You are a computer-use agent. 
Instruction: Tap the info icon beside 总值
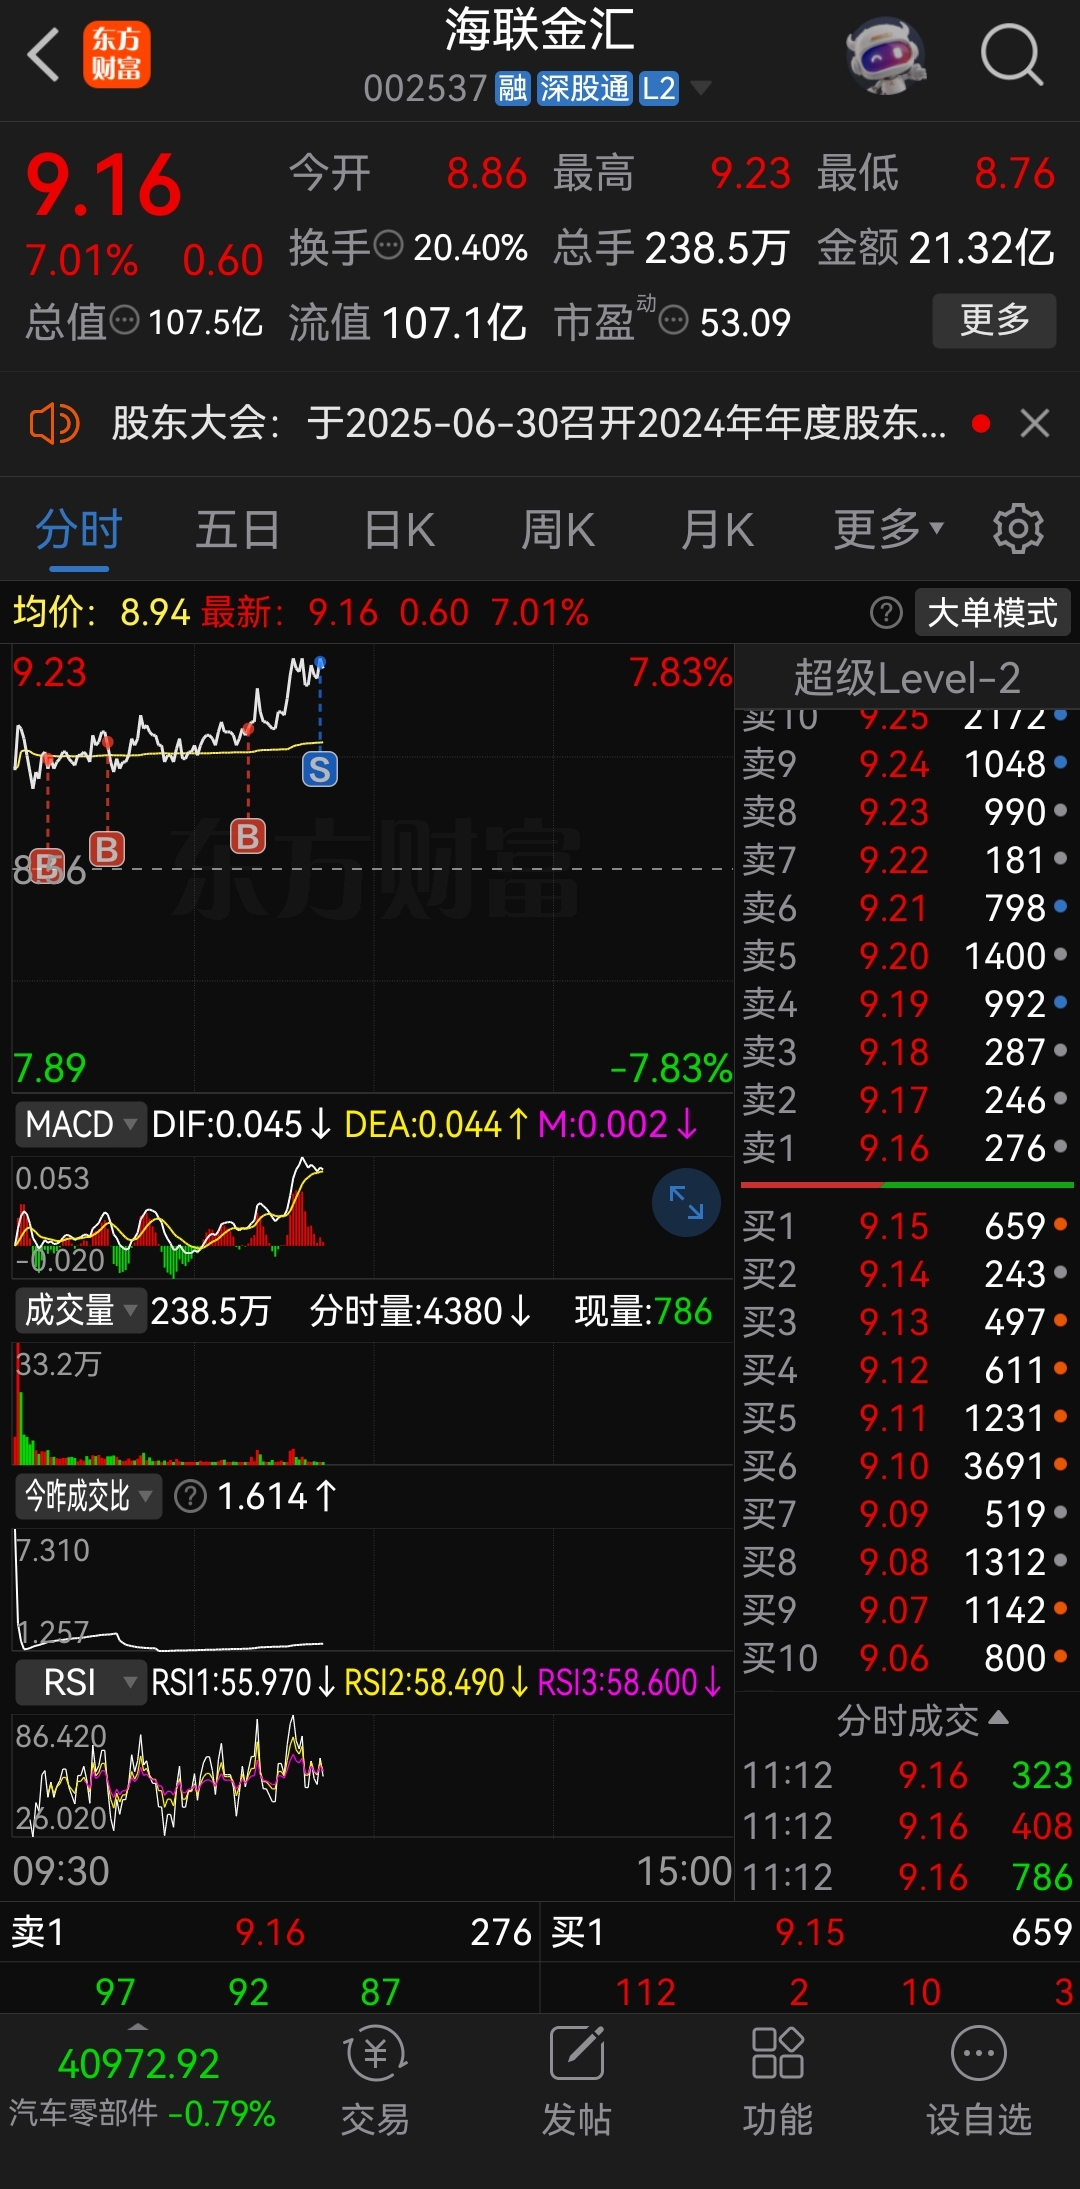(x=124, y=320)
